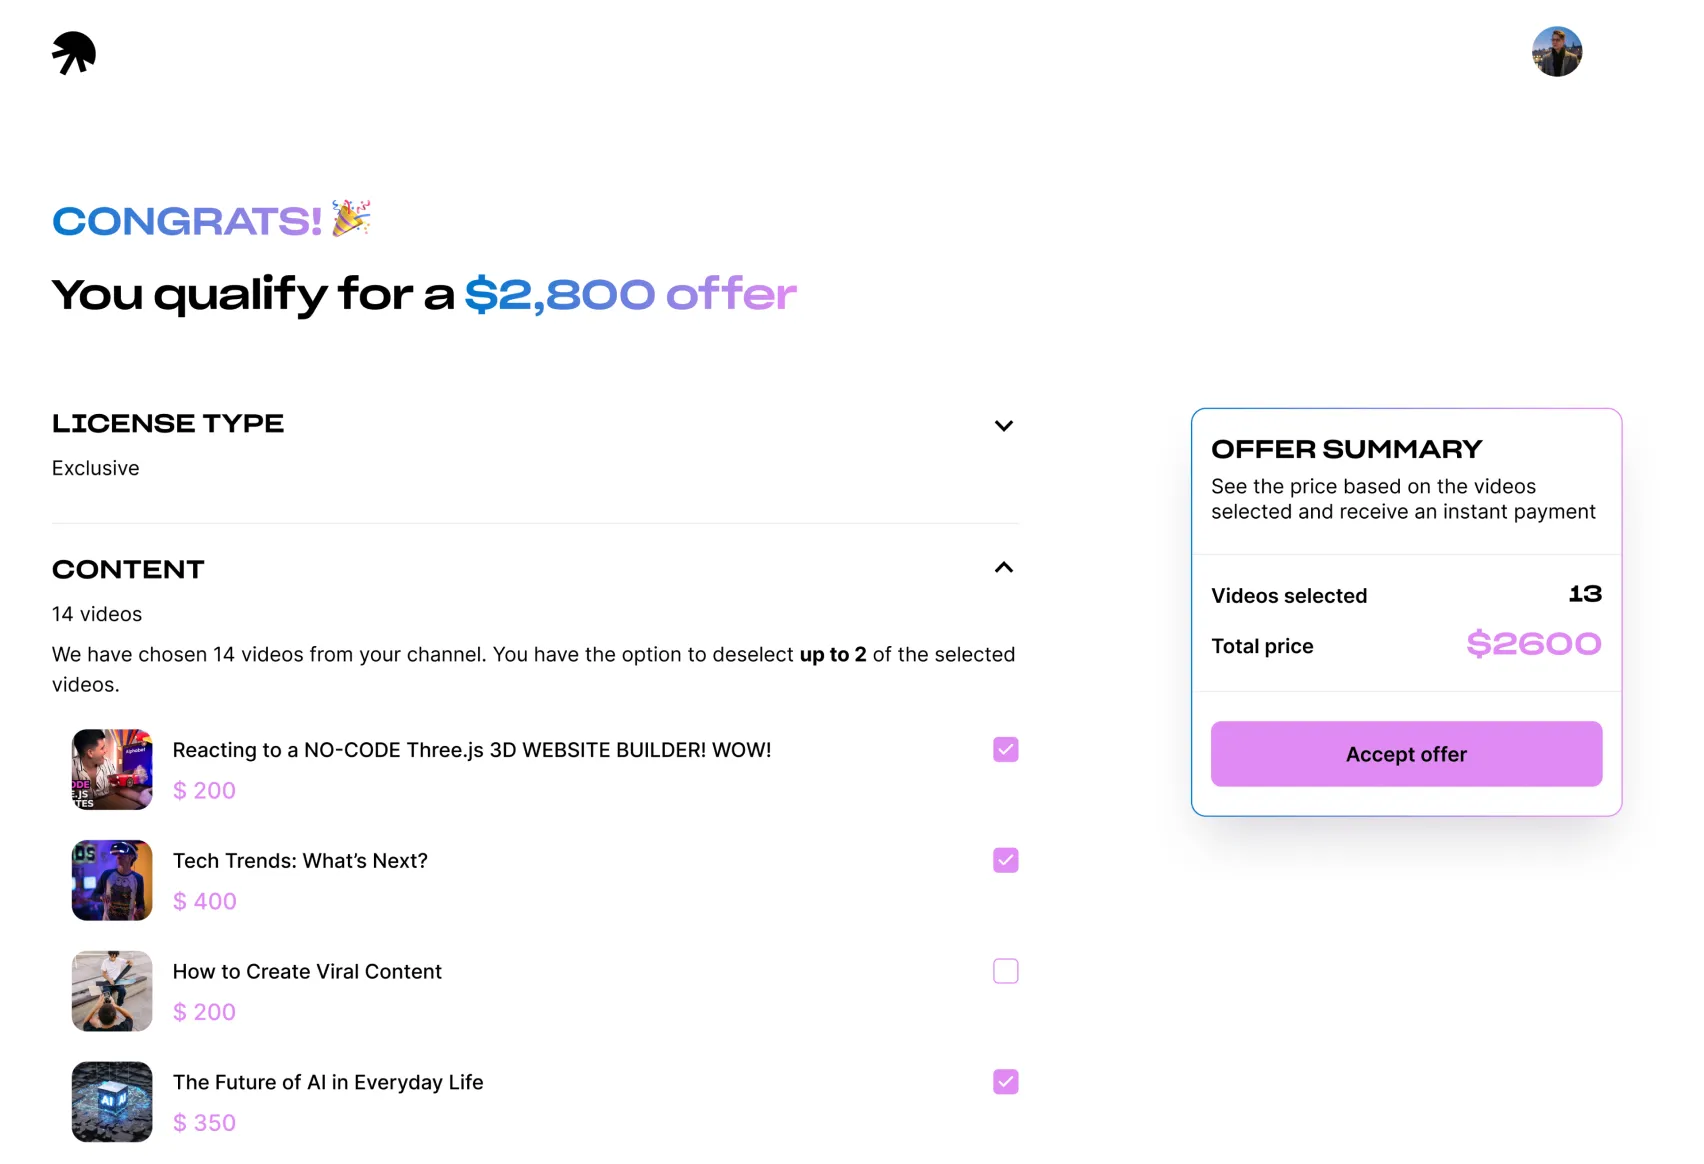Image resolution: width=1704 pixels, height=1164 pixels.
Task: Deselect the Tech Trends video checkbox
Action: tap(1005, 861)
